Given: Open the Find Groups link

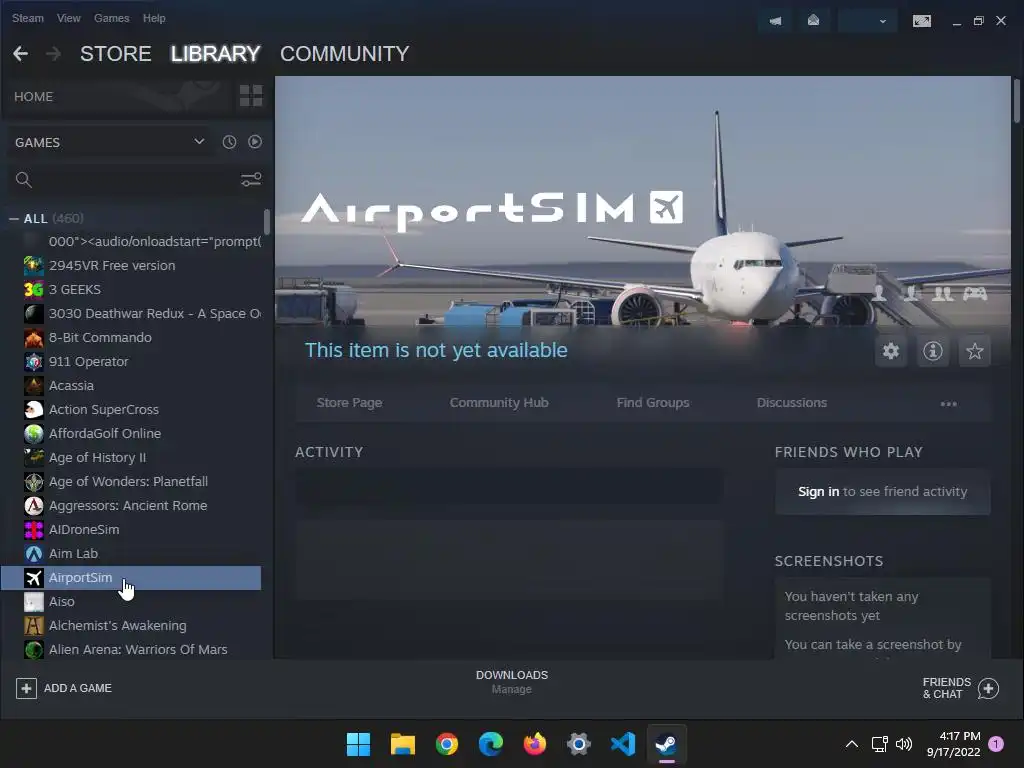Looking at the screenshot, I should click(653, 403).
